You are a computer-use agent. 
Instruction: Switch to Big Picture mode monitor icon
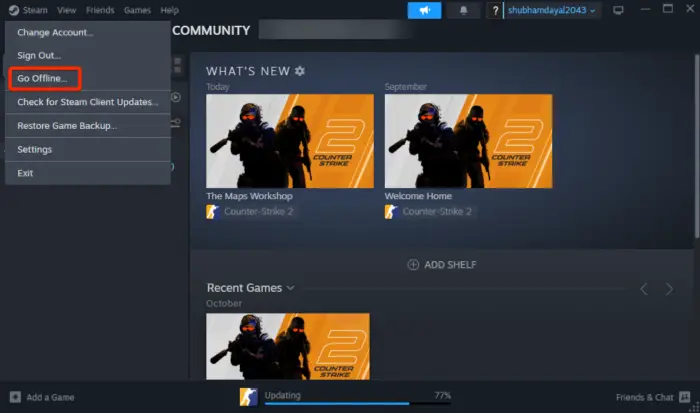coord(618,10)
